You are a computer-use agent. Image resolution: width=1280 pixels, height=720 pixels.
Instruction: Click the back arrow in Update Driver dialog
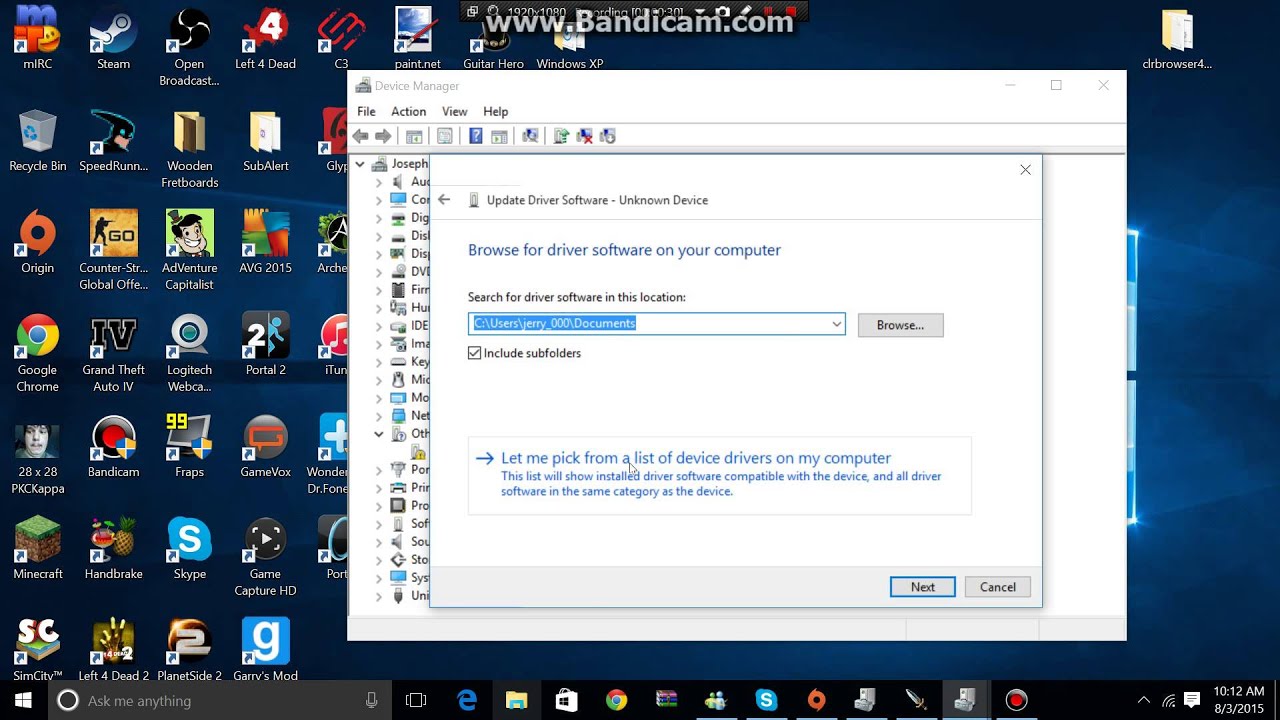[444, 200]
